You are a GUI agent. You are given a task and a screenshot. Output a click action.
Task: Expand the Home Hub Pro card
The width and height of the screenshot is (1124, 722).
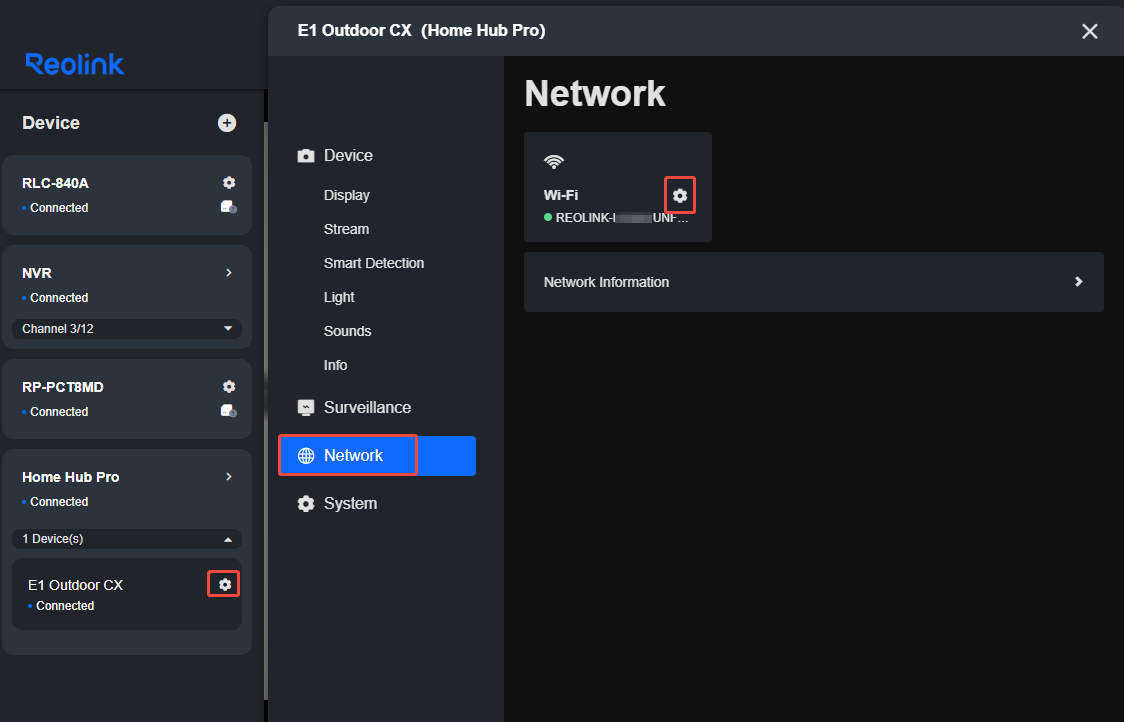228,476
